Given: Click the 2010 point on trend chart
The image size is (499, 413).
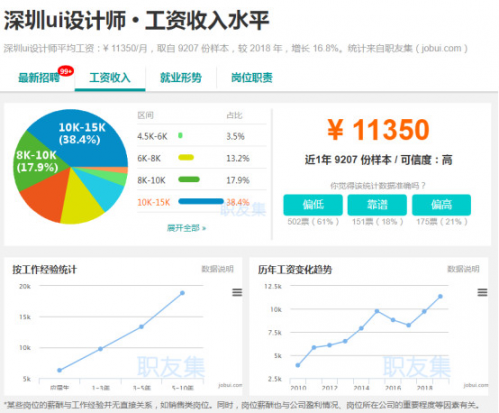Looking at the screenshot, I should (x=298, y=365).
